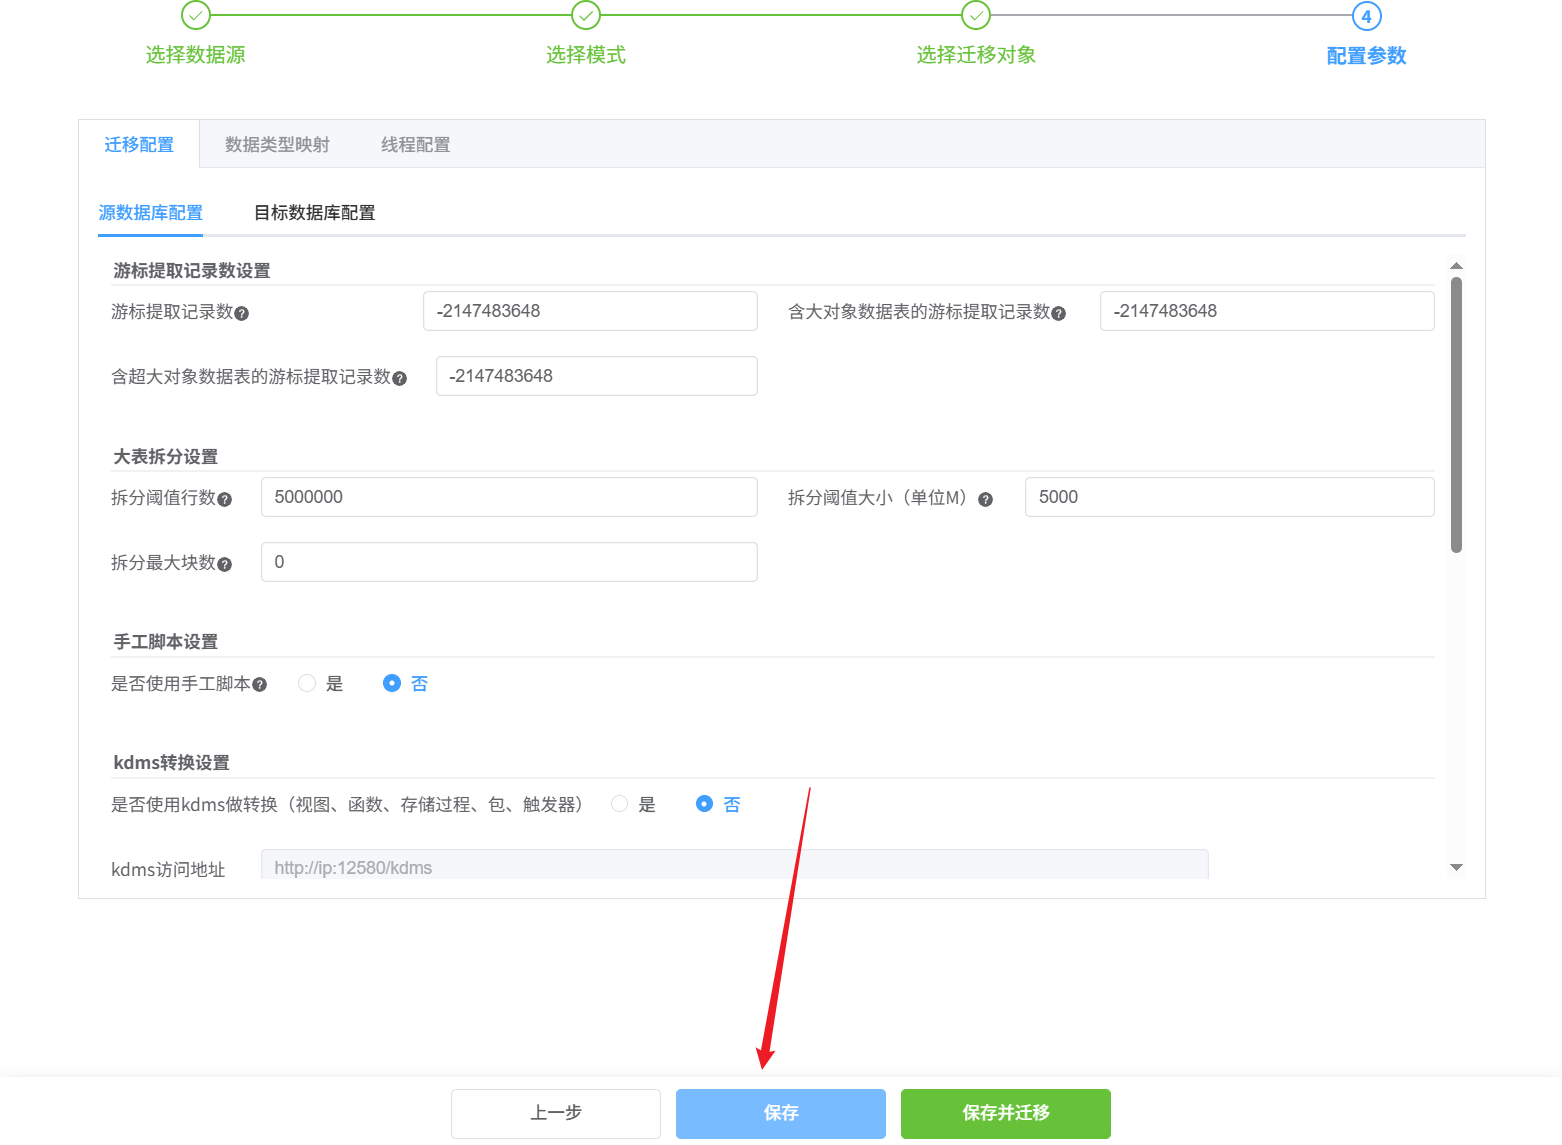Open help icon beside 游标提取记录数
The image size is (1562, 1145).
pyautogui.click(x=241, y=313)
